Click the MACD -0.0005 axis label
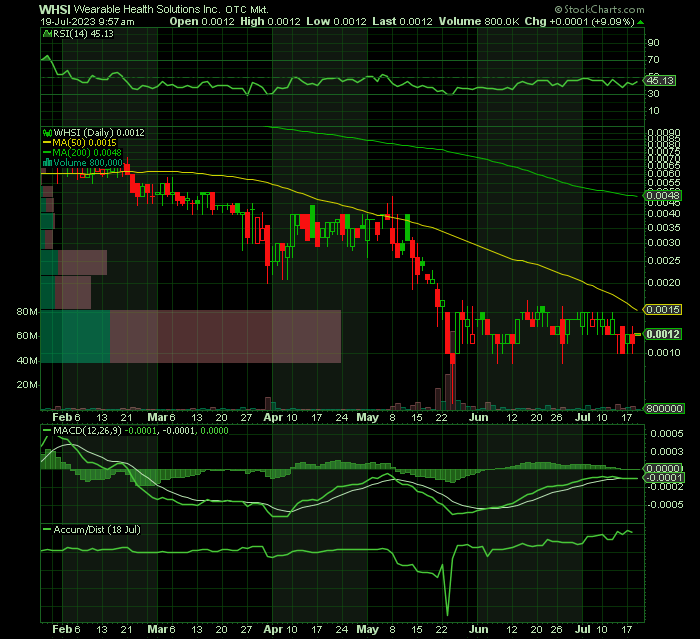Image resolution: width=700 pixels, height=639 pixels. click(665, 505)
